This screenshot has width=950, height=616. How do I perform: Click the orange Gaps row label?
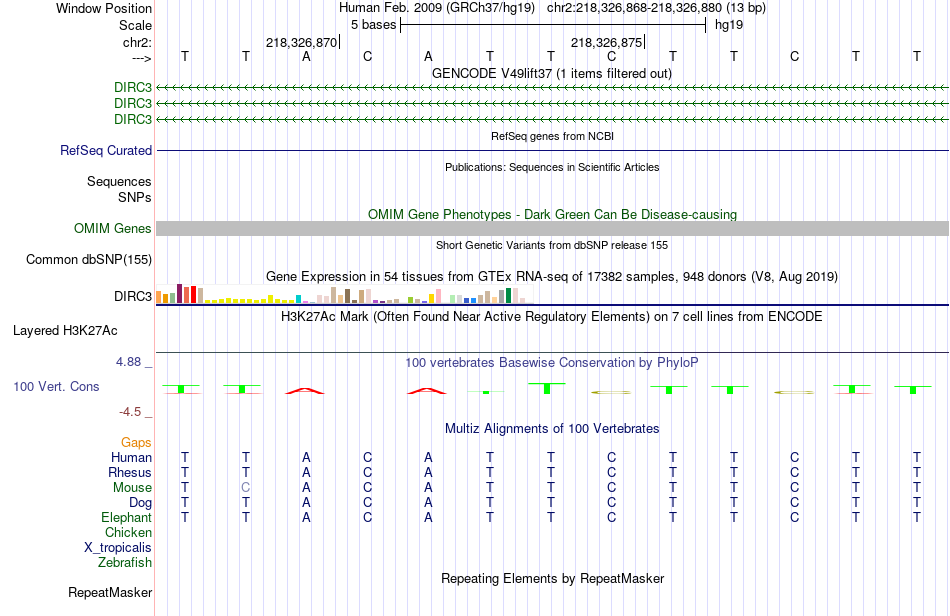(136, 443)
